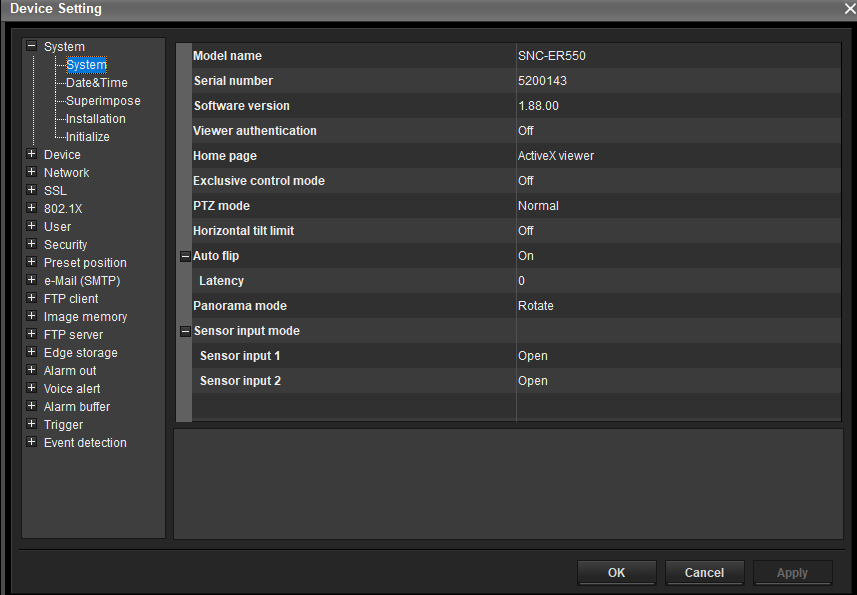857x595 pixels.
Task: Collapse the System tree node
Action: [31, 46]
